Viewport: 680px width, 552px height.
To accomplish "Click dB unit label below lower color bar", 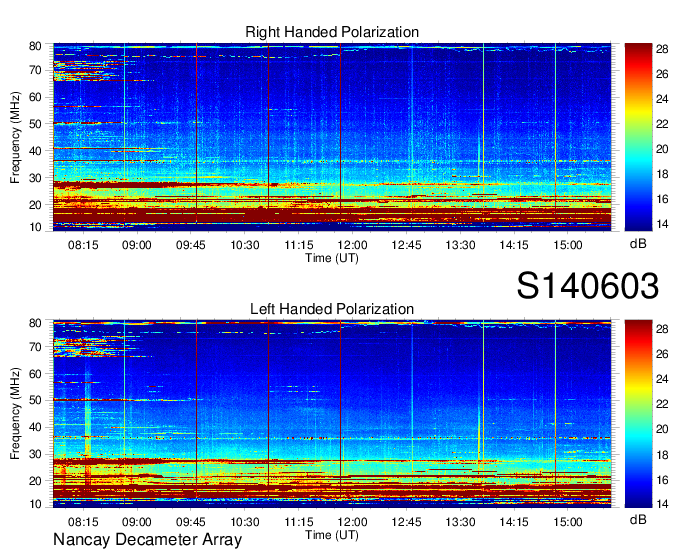I will point(638,519).
